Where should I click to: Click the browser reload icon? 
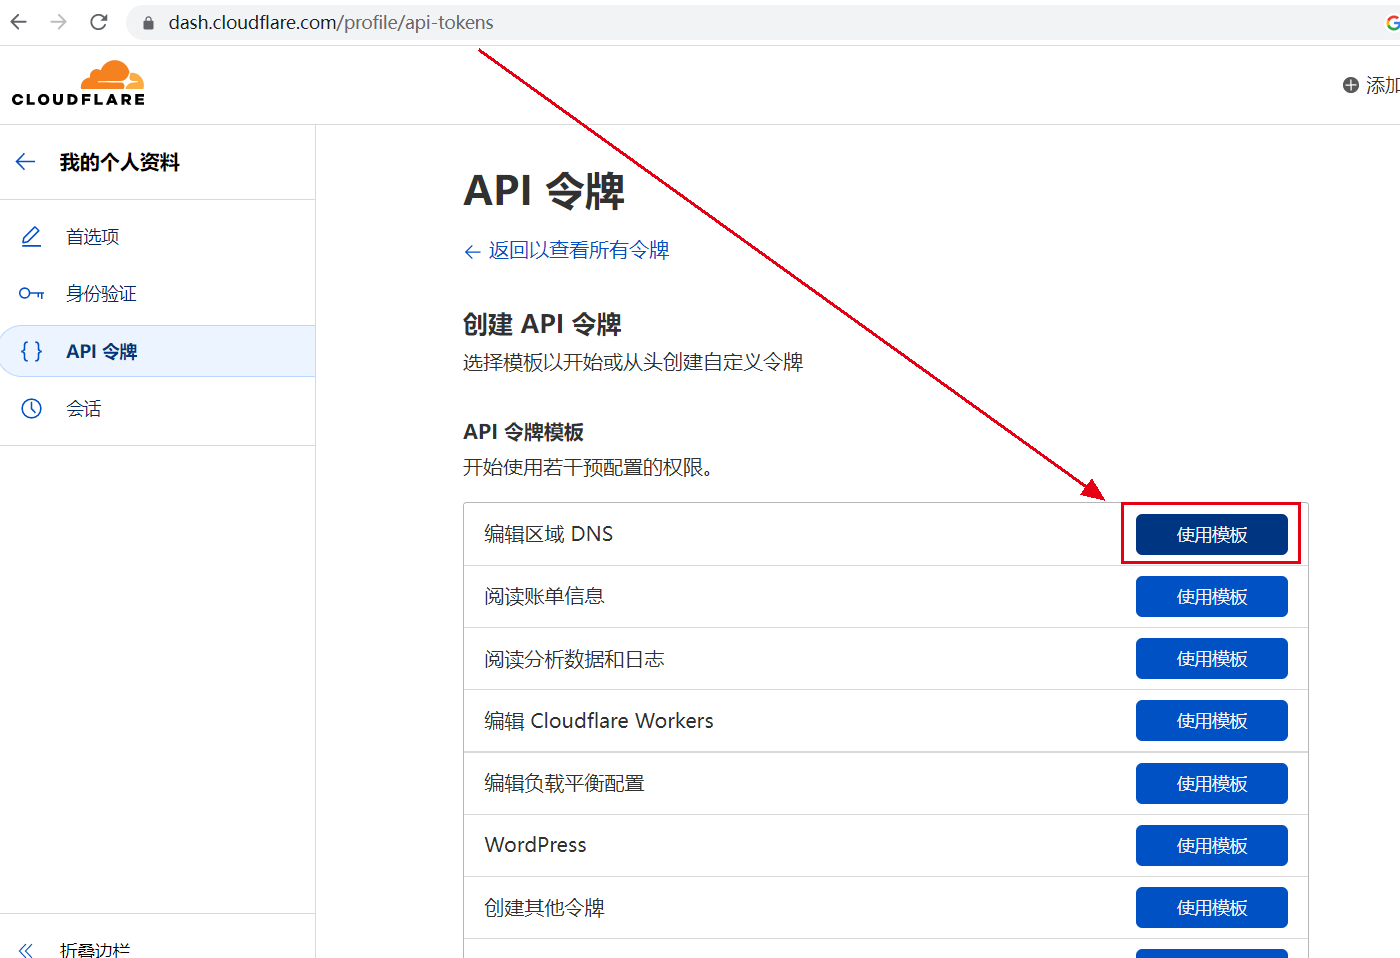pos(98,22)
